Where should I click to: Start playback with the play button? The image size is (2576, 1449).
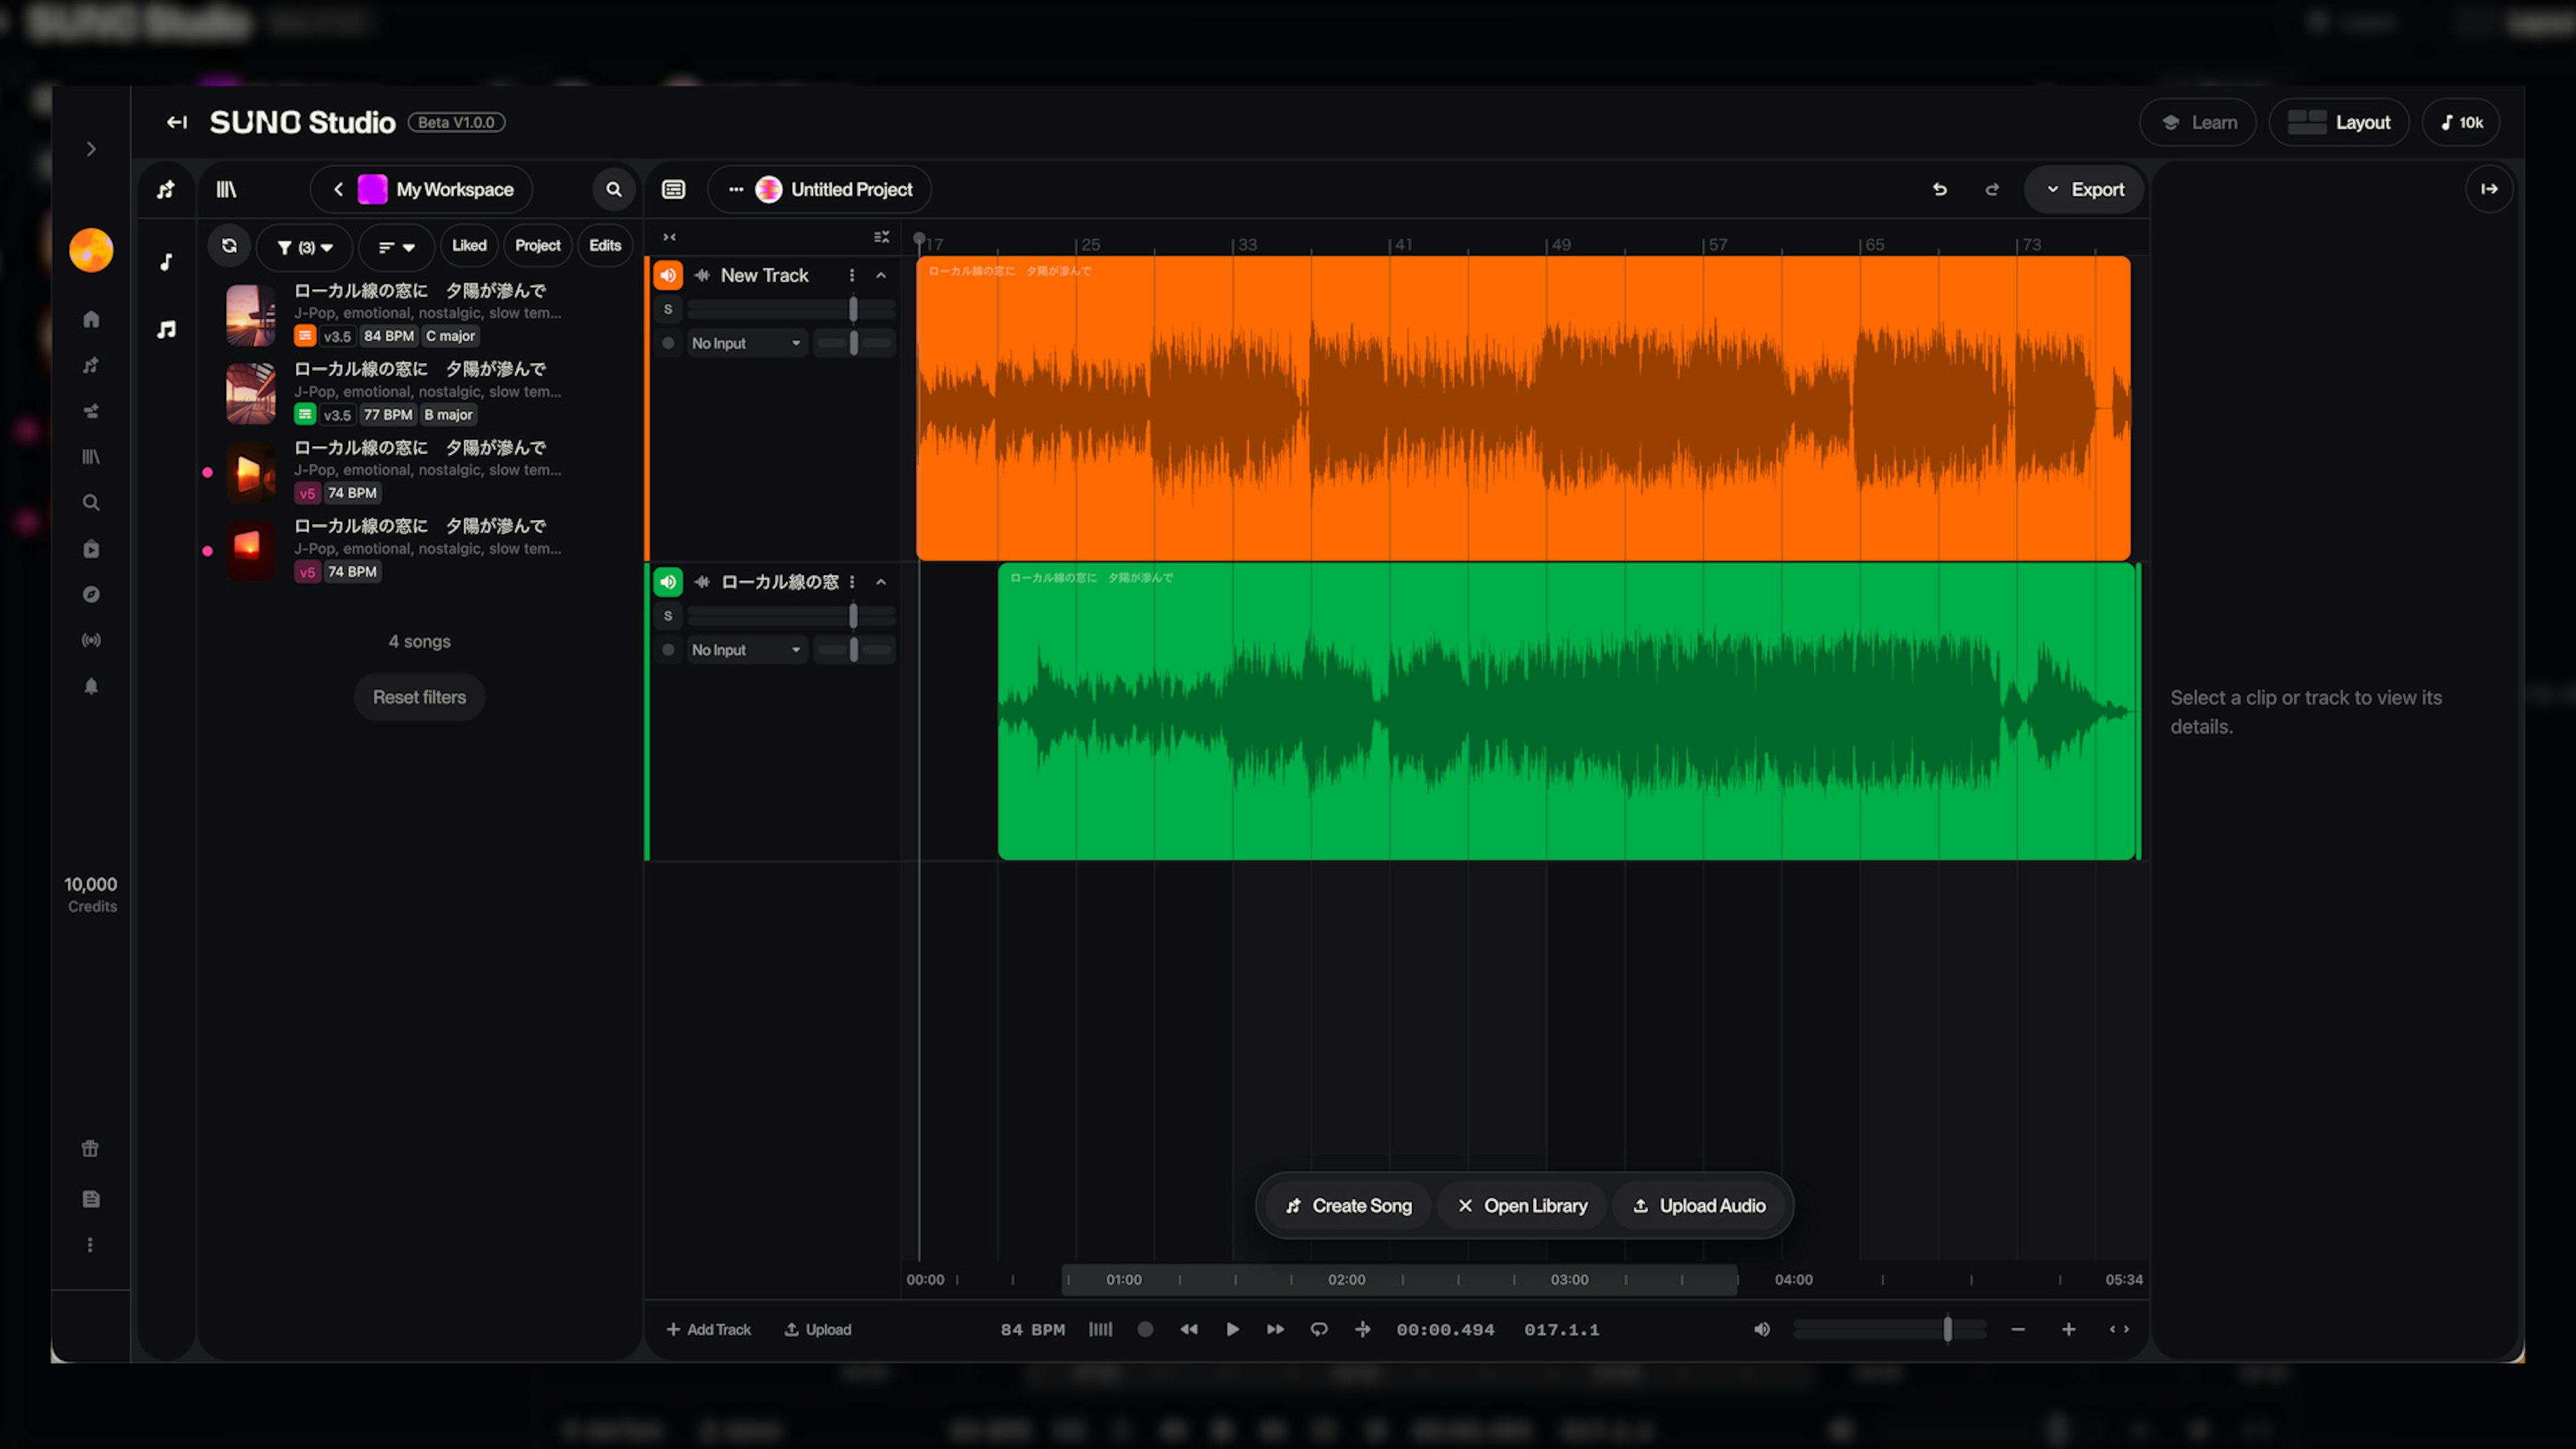[x=1232, y=1329]
